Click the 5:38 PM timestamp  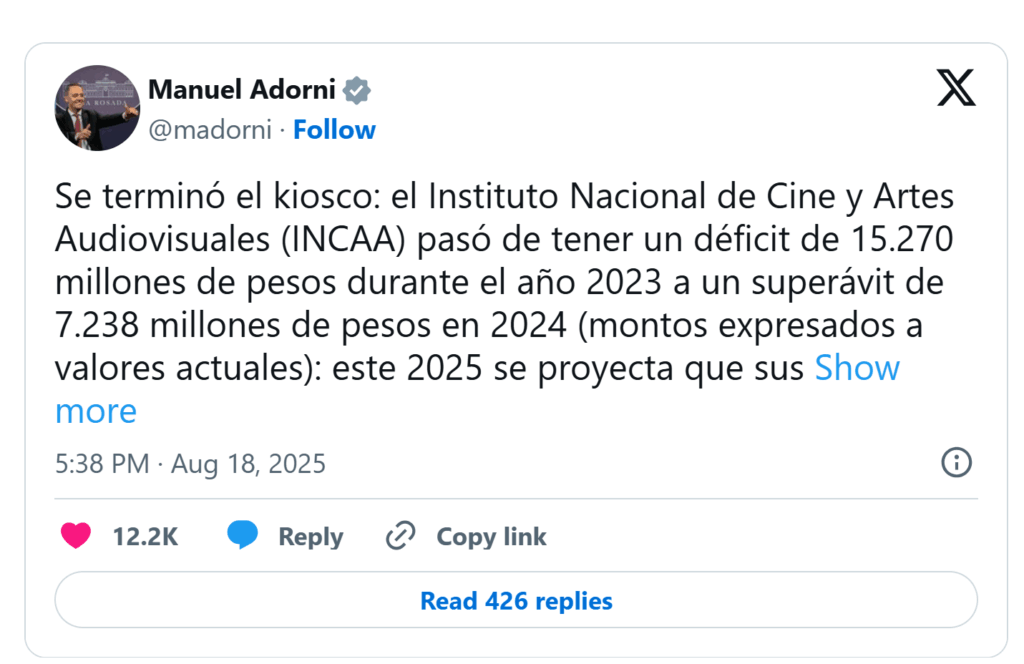pos(102,464)
